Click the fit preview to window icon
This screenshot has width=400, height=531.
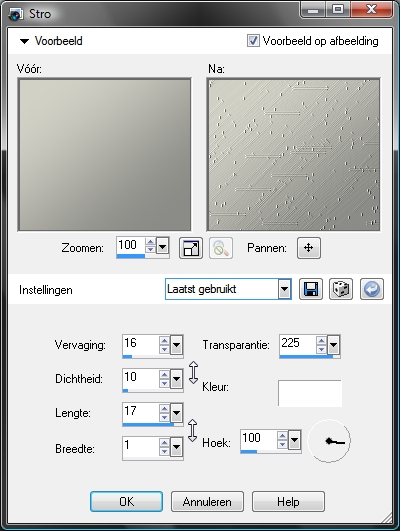click(x=191, y=248)
